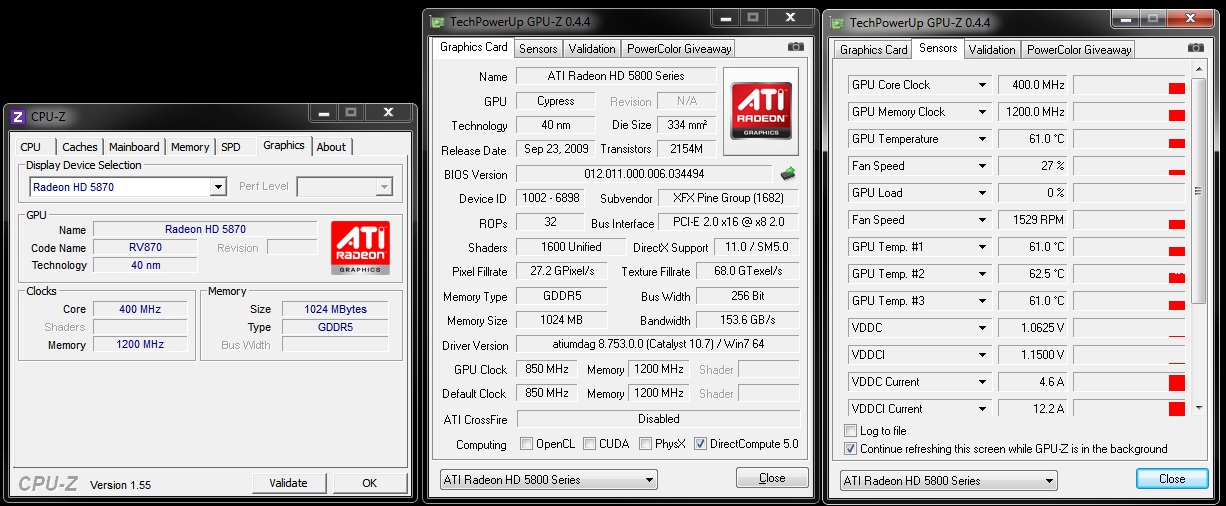Click the OK button in CPU-Z
The height and width of the screenshot is (506, 1226).
coord(370,483)
